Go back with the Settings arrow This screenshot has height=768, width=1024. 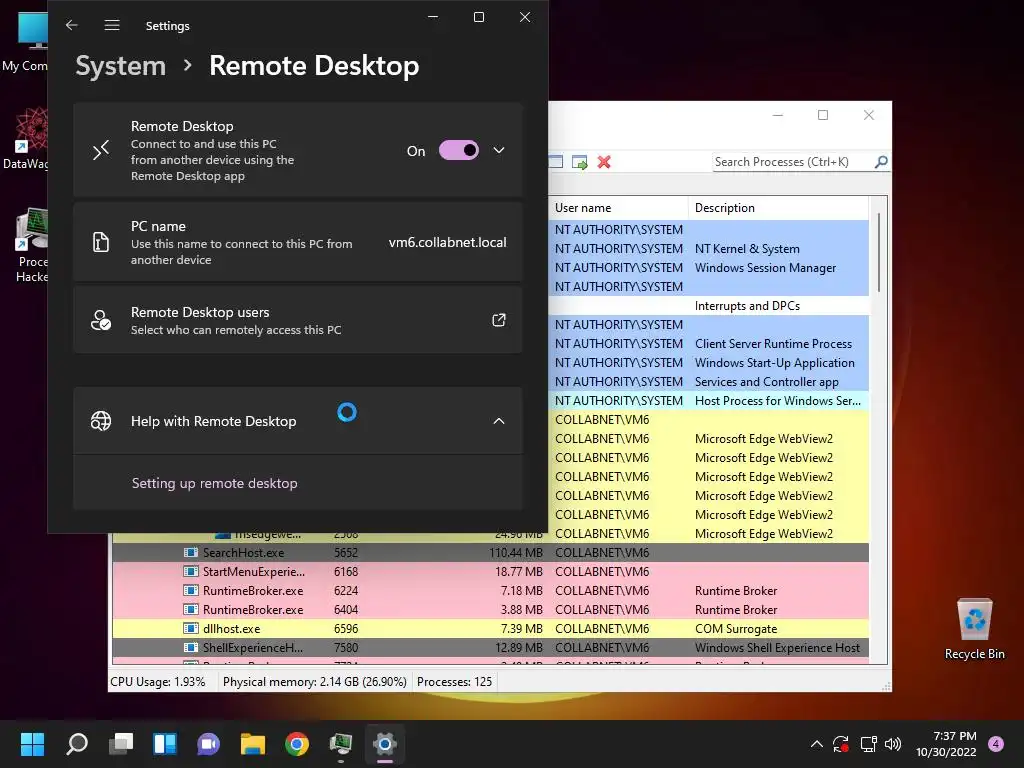[x=72, y=25]
